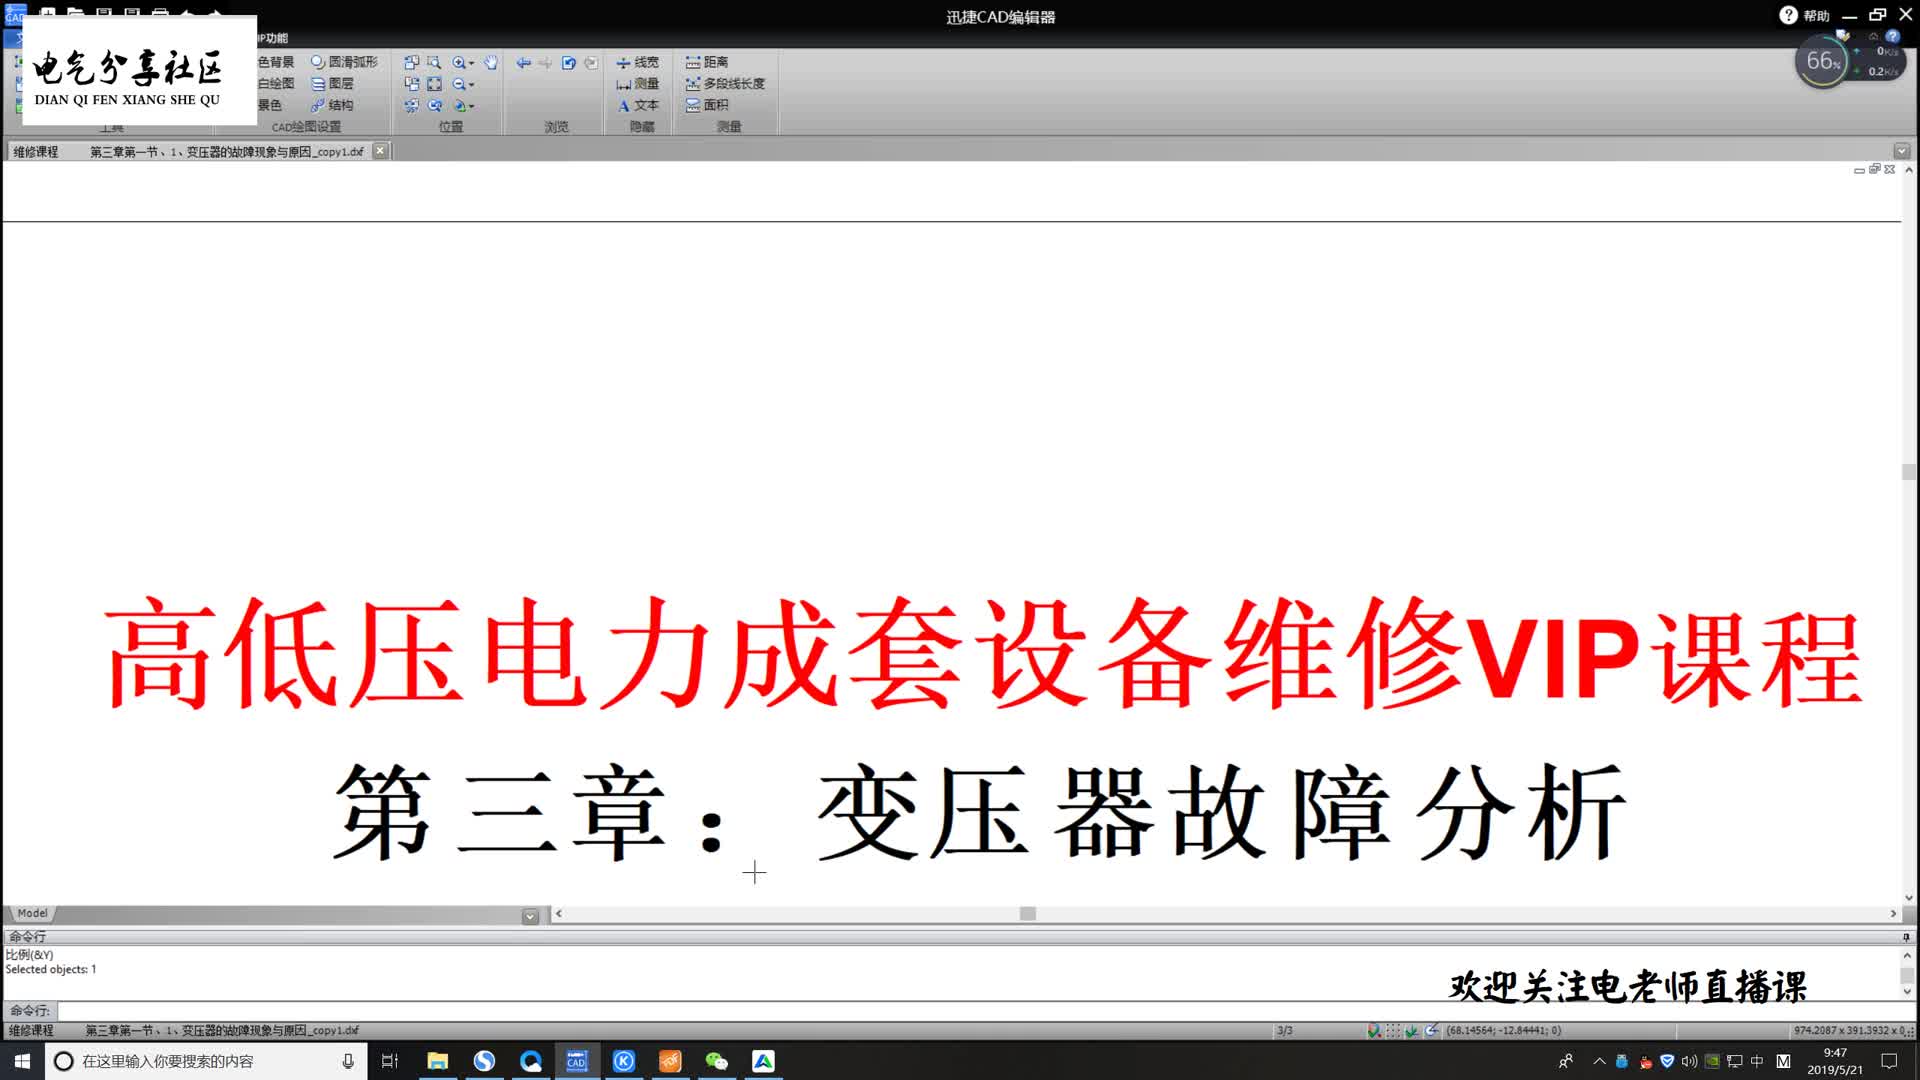Select the hand pan tool
The width and height of the screenshot is (1920, 1080).
tap(490, 62)
